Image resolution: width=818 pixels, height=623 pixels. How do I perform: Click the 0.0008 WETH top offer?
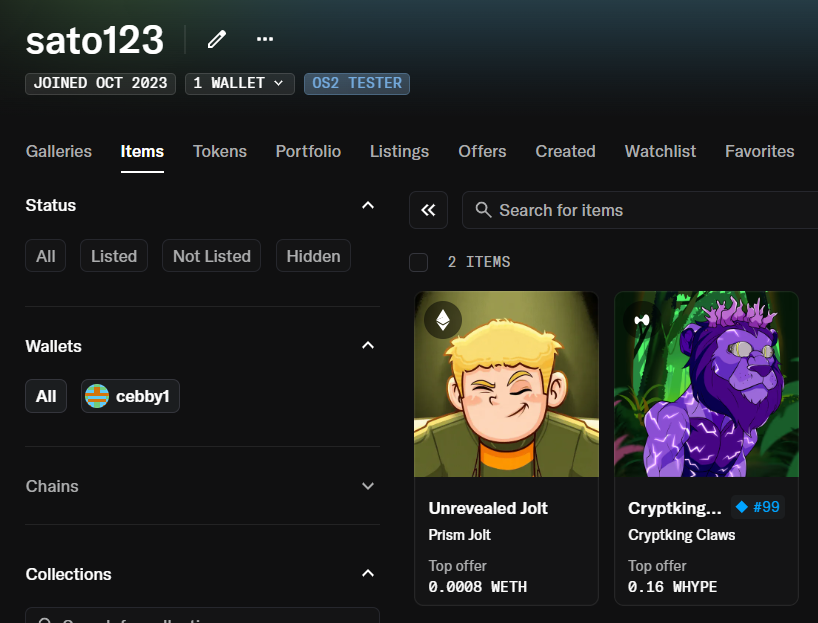(477, 587)
